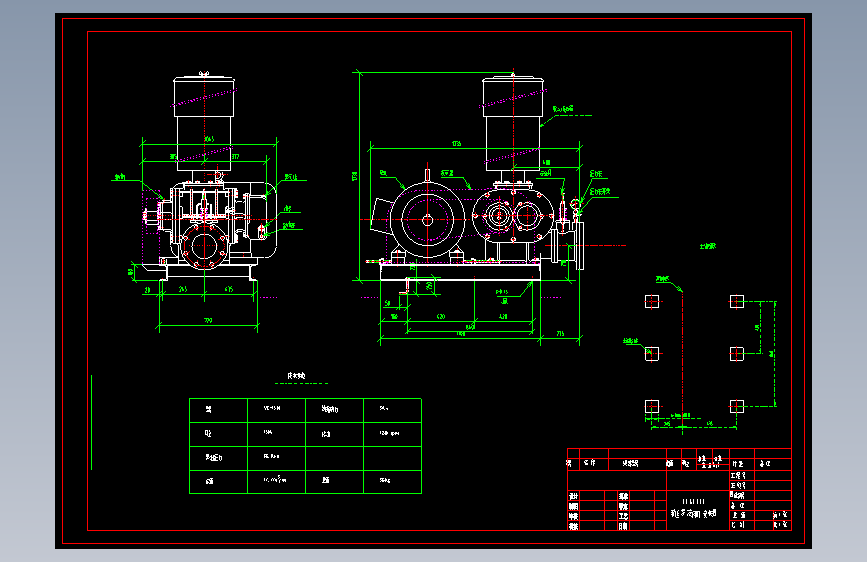The height and width of the screenshot is (562, 867).
Task: Click the top-left cell of the green parameter table
Action: (x=218, y=410)
